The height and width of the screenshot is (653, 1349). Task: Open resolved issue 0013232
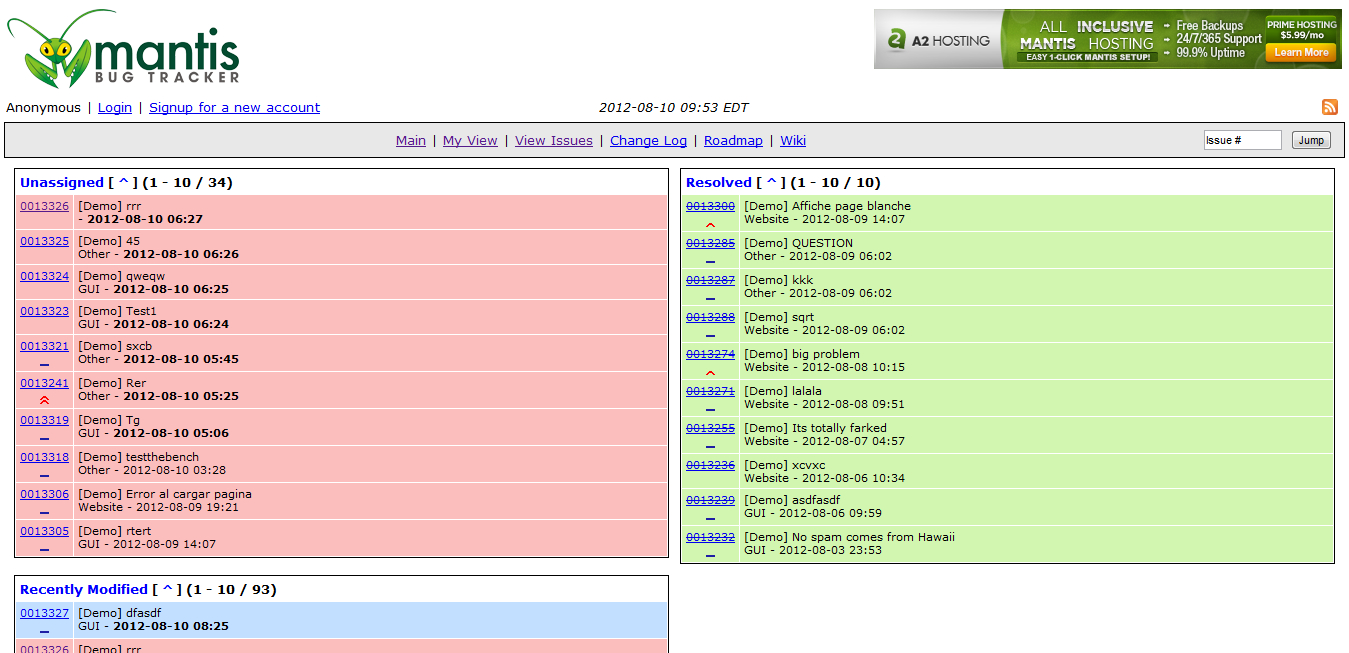[x=711, y=537]
